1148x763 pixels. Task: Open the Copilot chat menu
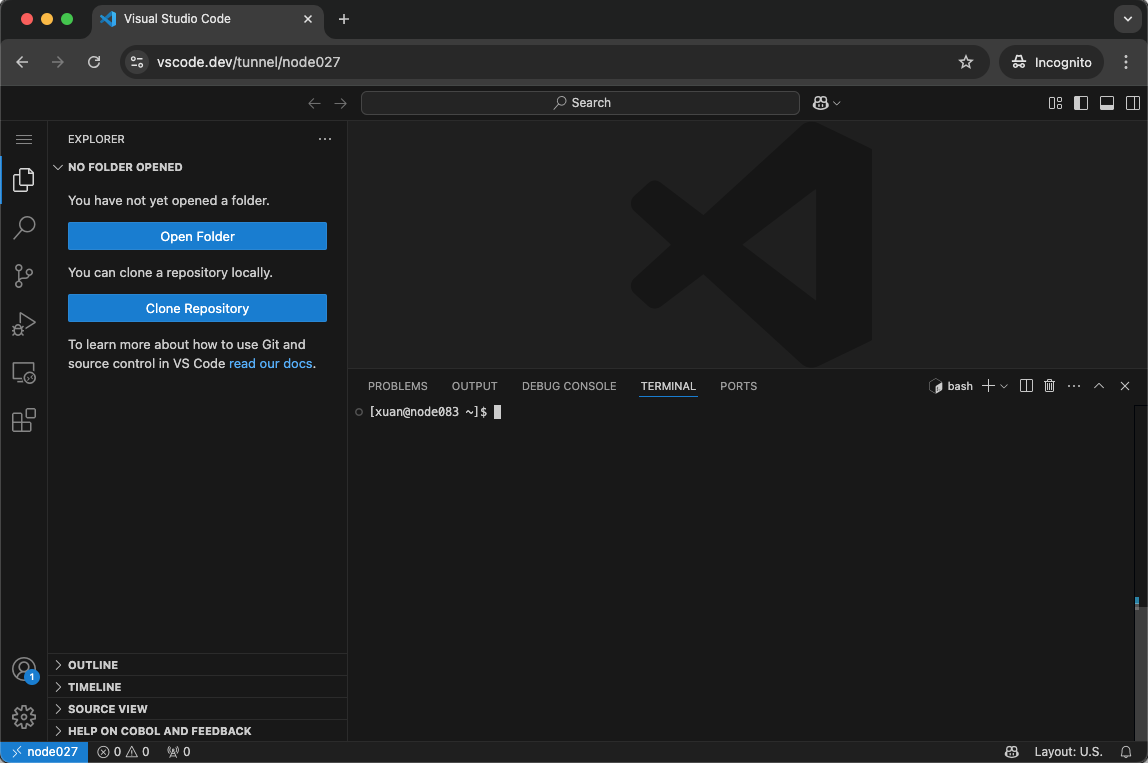point(826,103)
